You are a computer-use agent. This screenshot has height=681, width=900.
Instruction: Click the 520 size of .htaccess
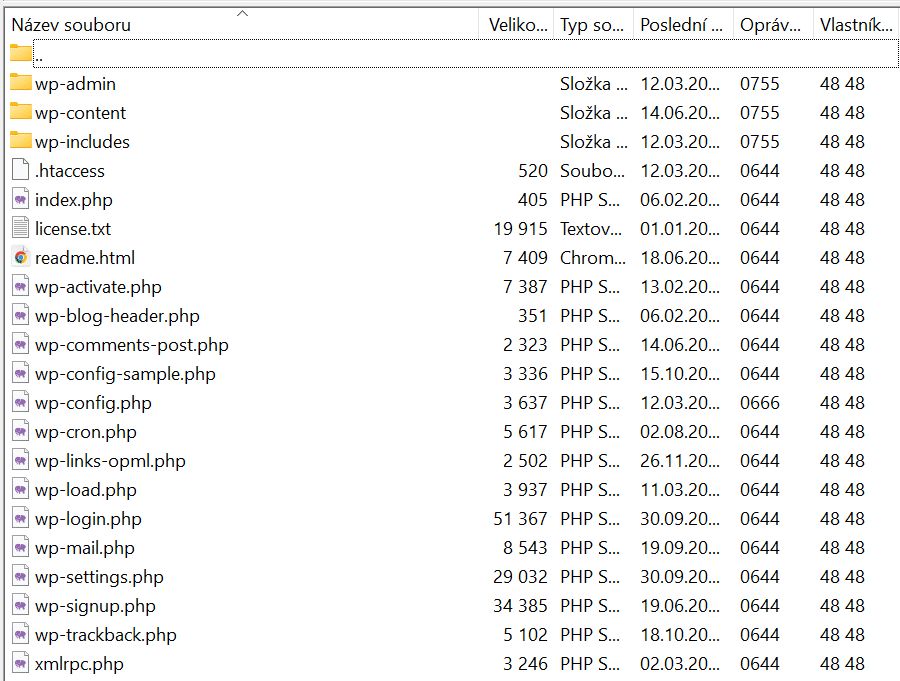tap(533, 171)
